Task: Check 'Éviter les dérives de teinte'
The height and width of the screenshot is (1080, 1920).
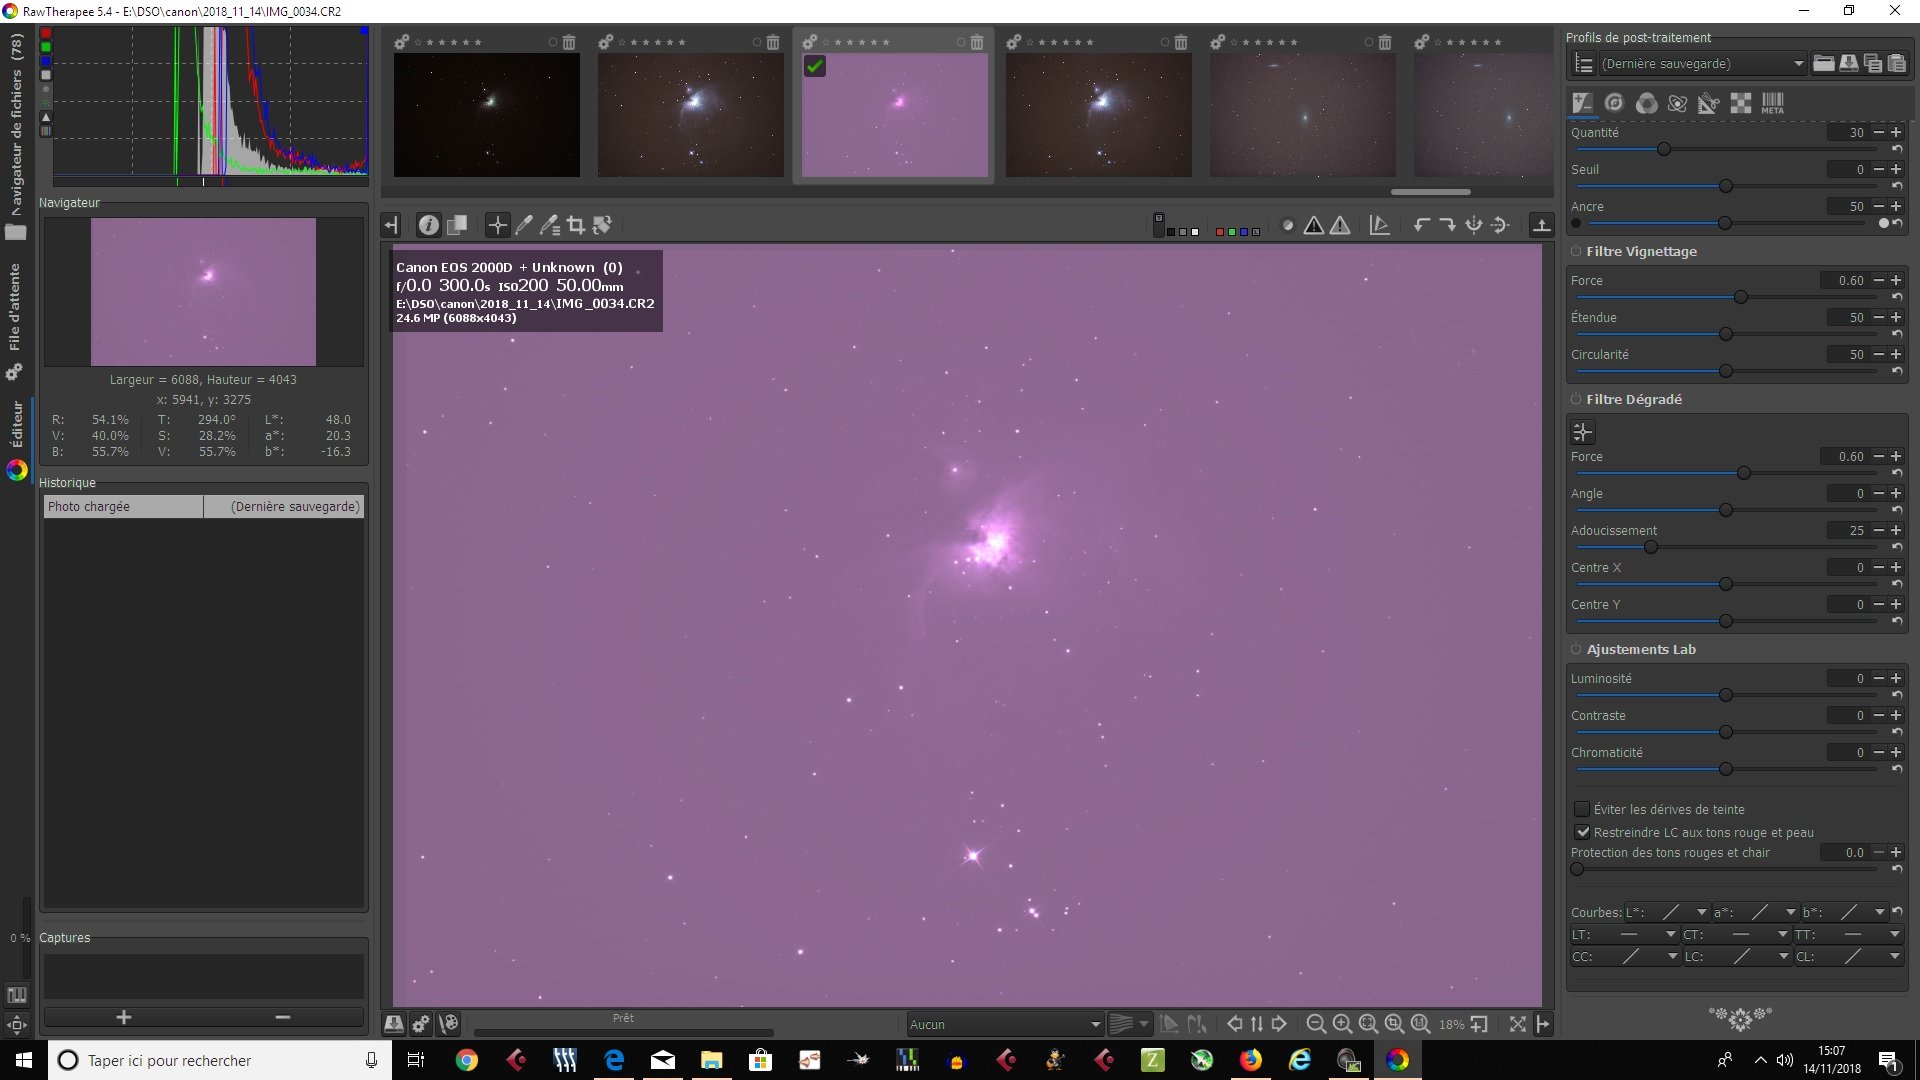Action: [x=1582, y=809]
